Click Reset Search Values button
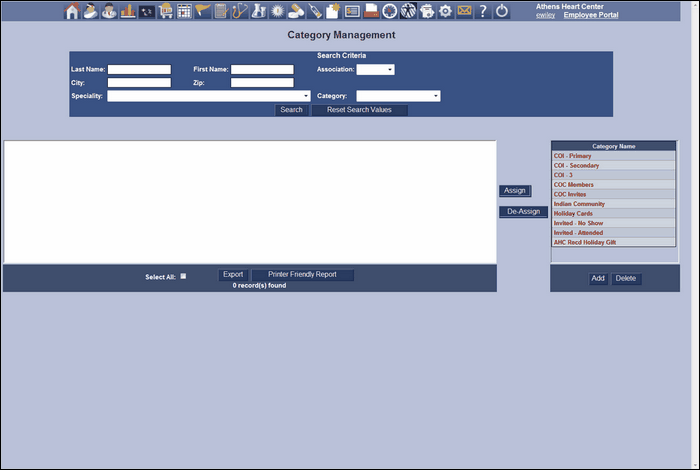700x470 pixels. pos(359,110)
